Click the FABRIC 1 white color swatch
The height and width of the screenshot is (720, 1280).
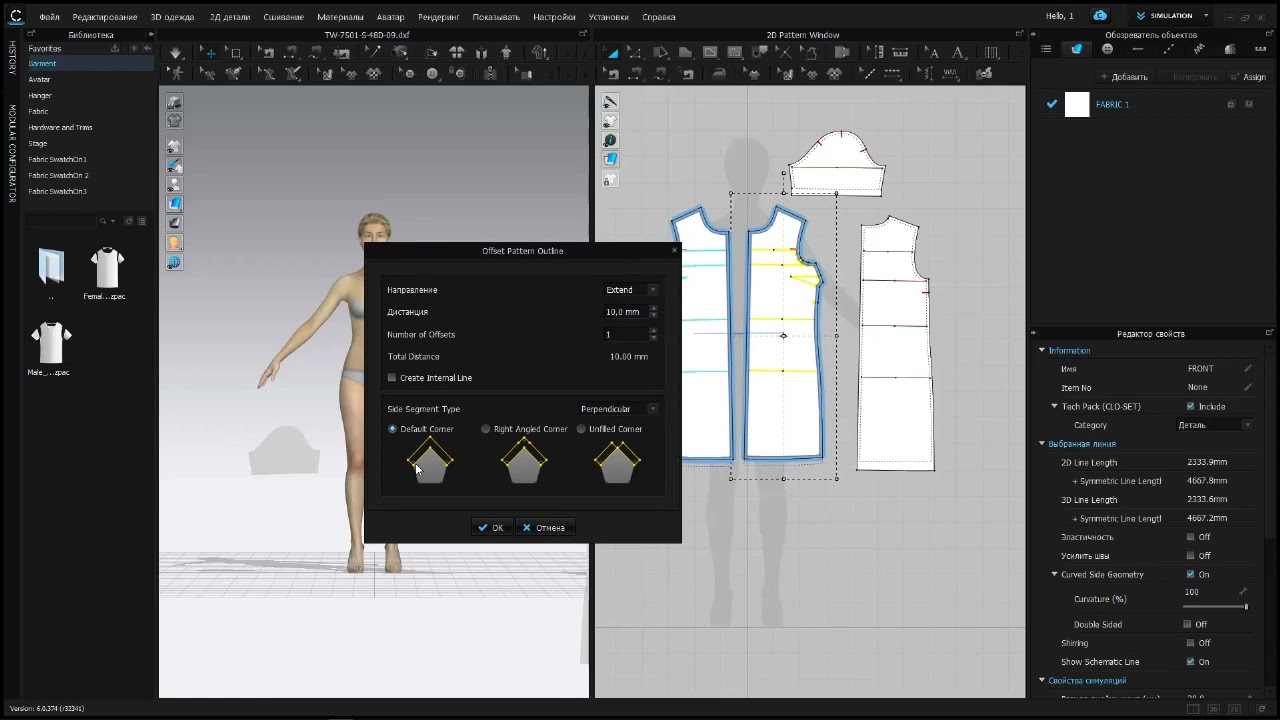click(x=1077, y=104)
